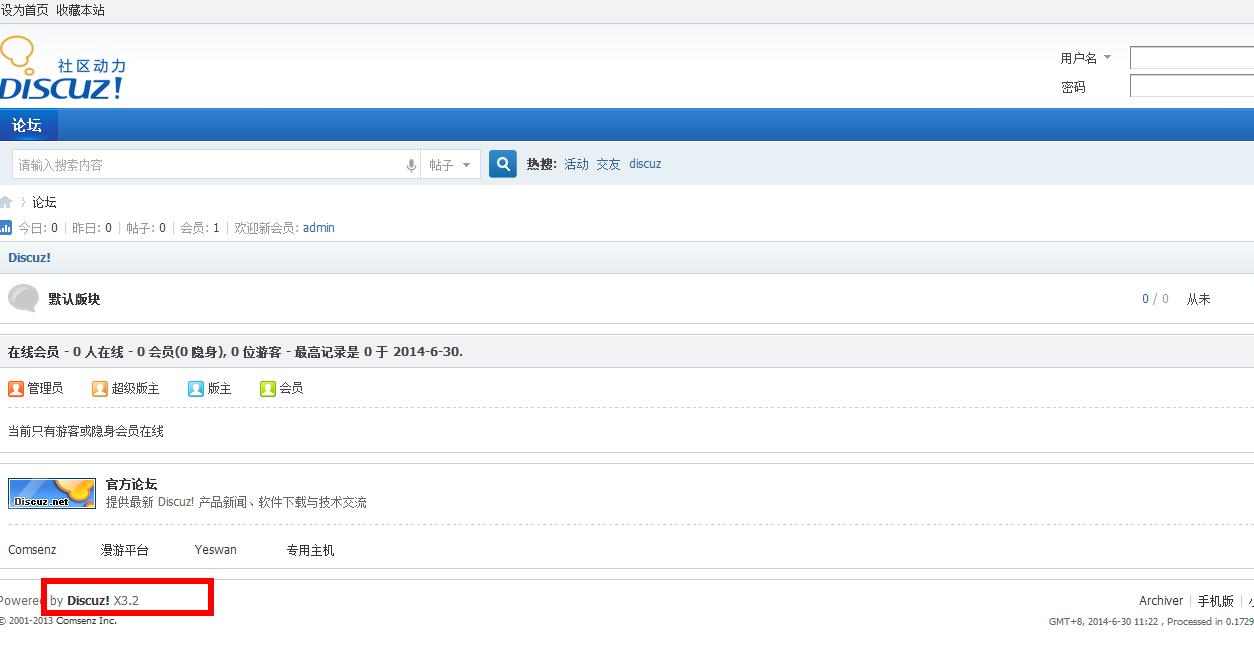Click the 用户名 username input field
The width and height of the screenshot is (1254, 664).
[1192, 58]
